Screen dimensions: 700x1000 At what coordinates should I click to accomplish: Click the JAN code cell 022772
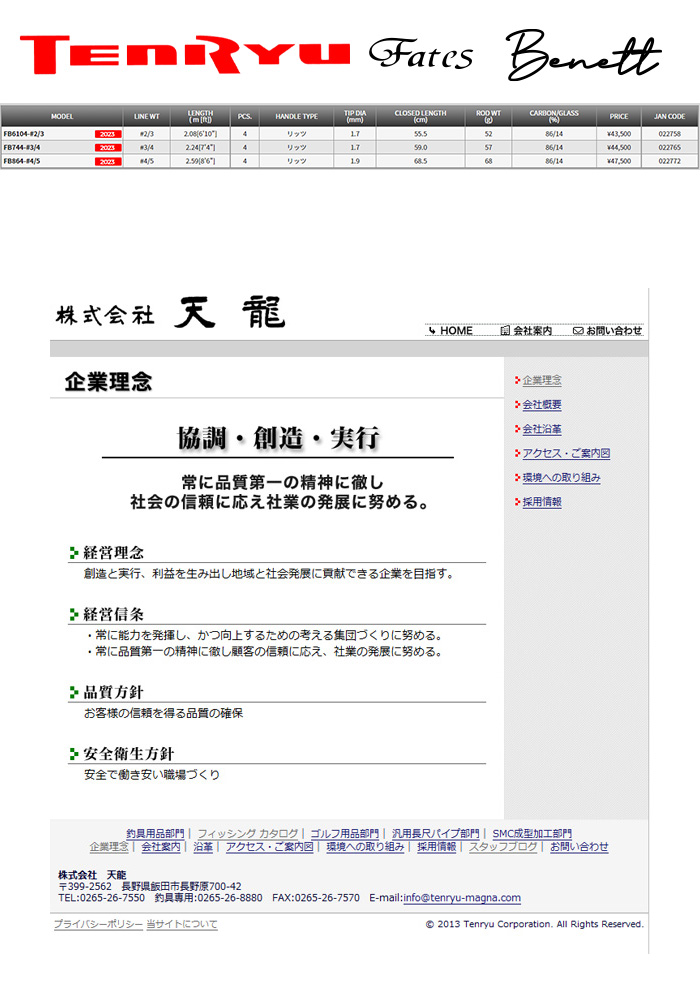pyautogui.click(x=669, y=161)
